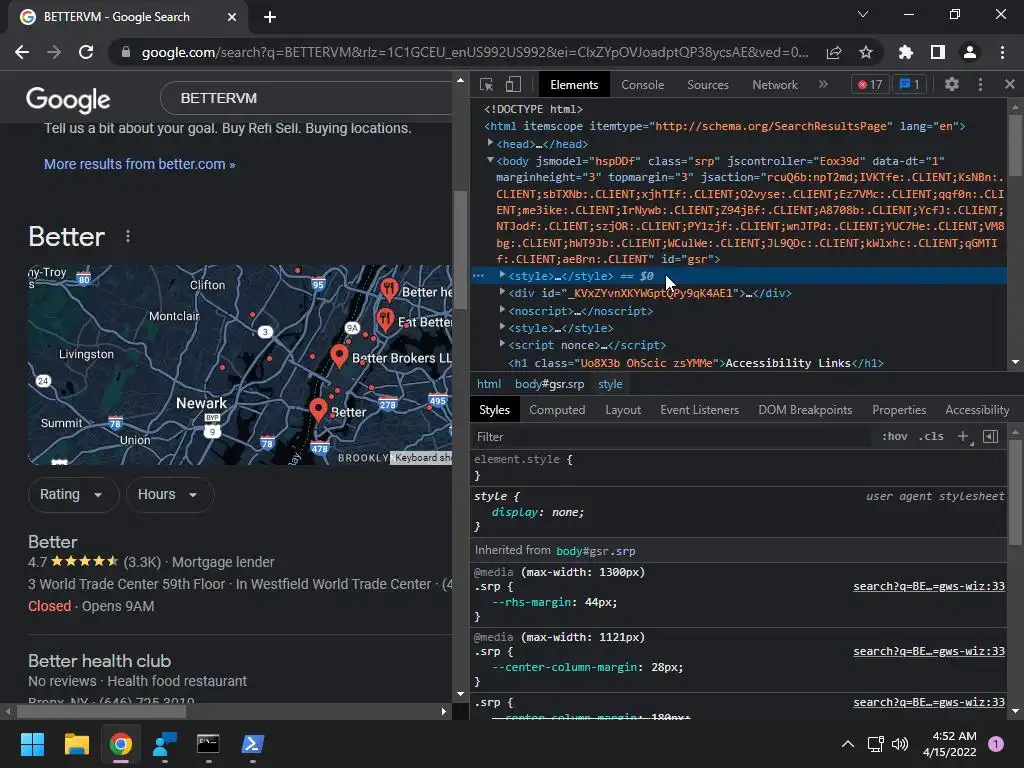
Task: Open the Windows Start menu
Action: click(x=32, y=744)
